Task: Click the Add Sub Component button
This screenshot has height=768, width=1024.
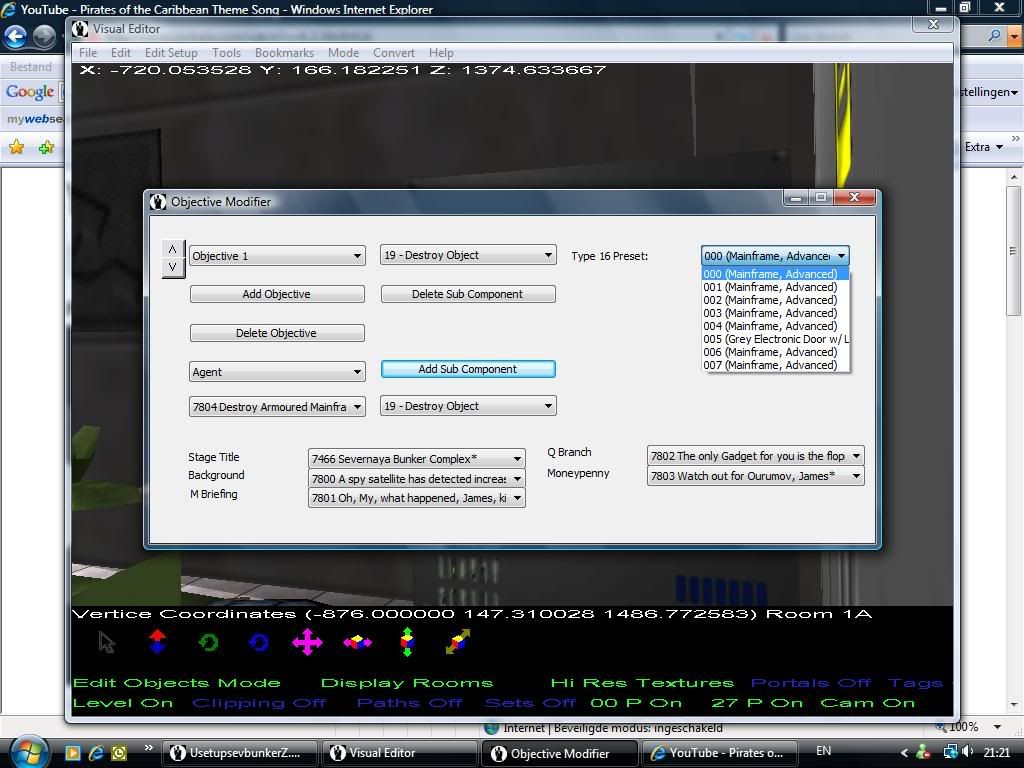Action: pyautogui.click(x=468, y=369)
